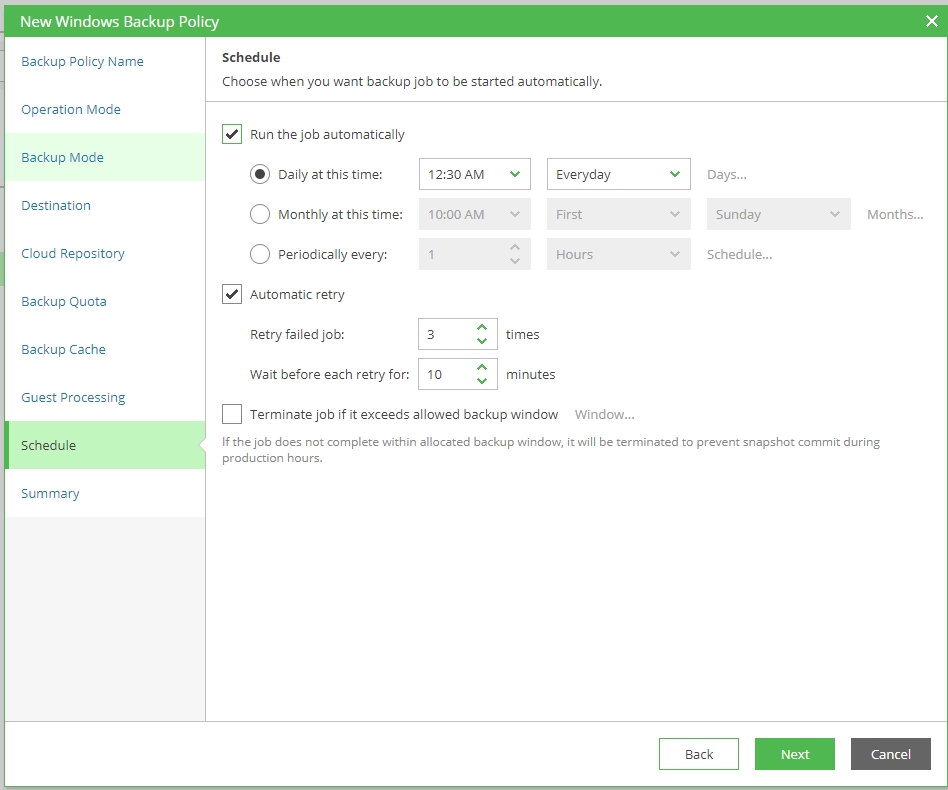Open the 12:30 AM daily time dropdown
The height and width of the screenshot is (790, 948).
click(474, 174)
